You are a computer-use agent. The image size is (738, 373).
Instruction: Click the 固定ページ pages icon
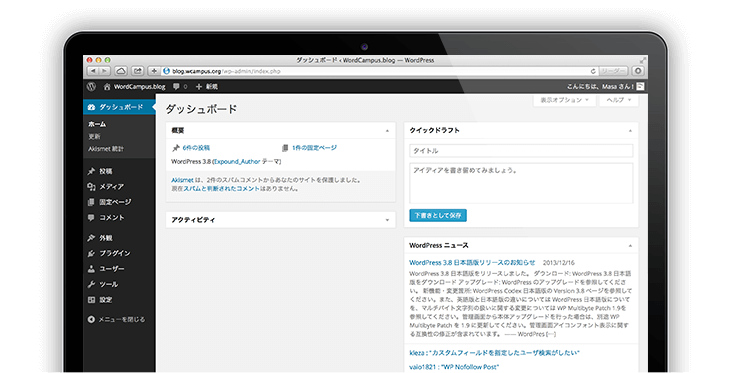coord(91,202)
